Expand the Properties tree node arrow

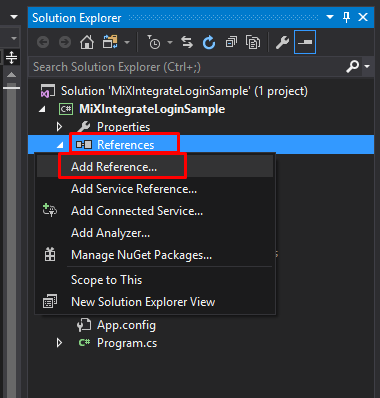tap(59, 127)
